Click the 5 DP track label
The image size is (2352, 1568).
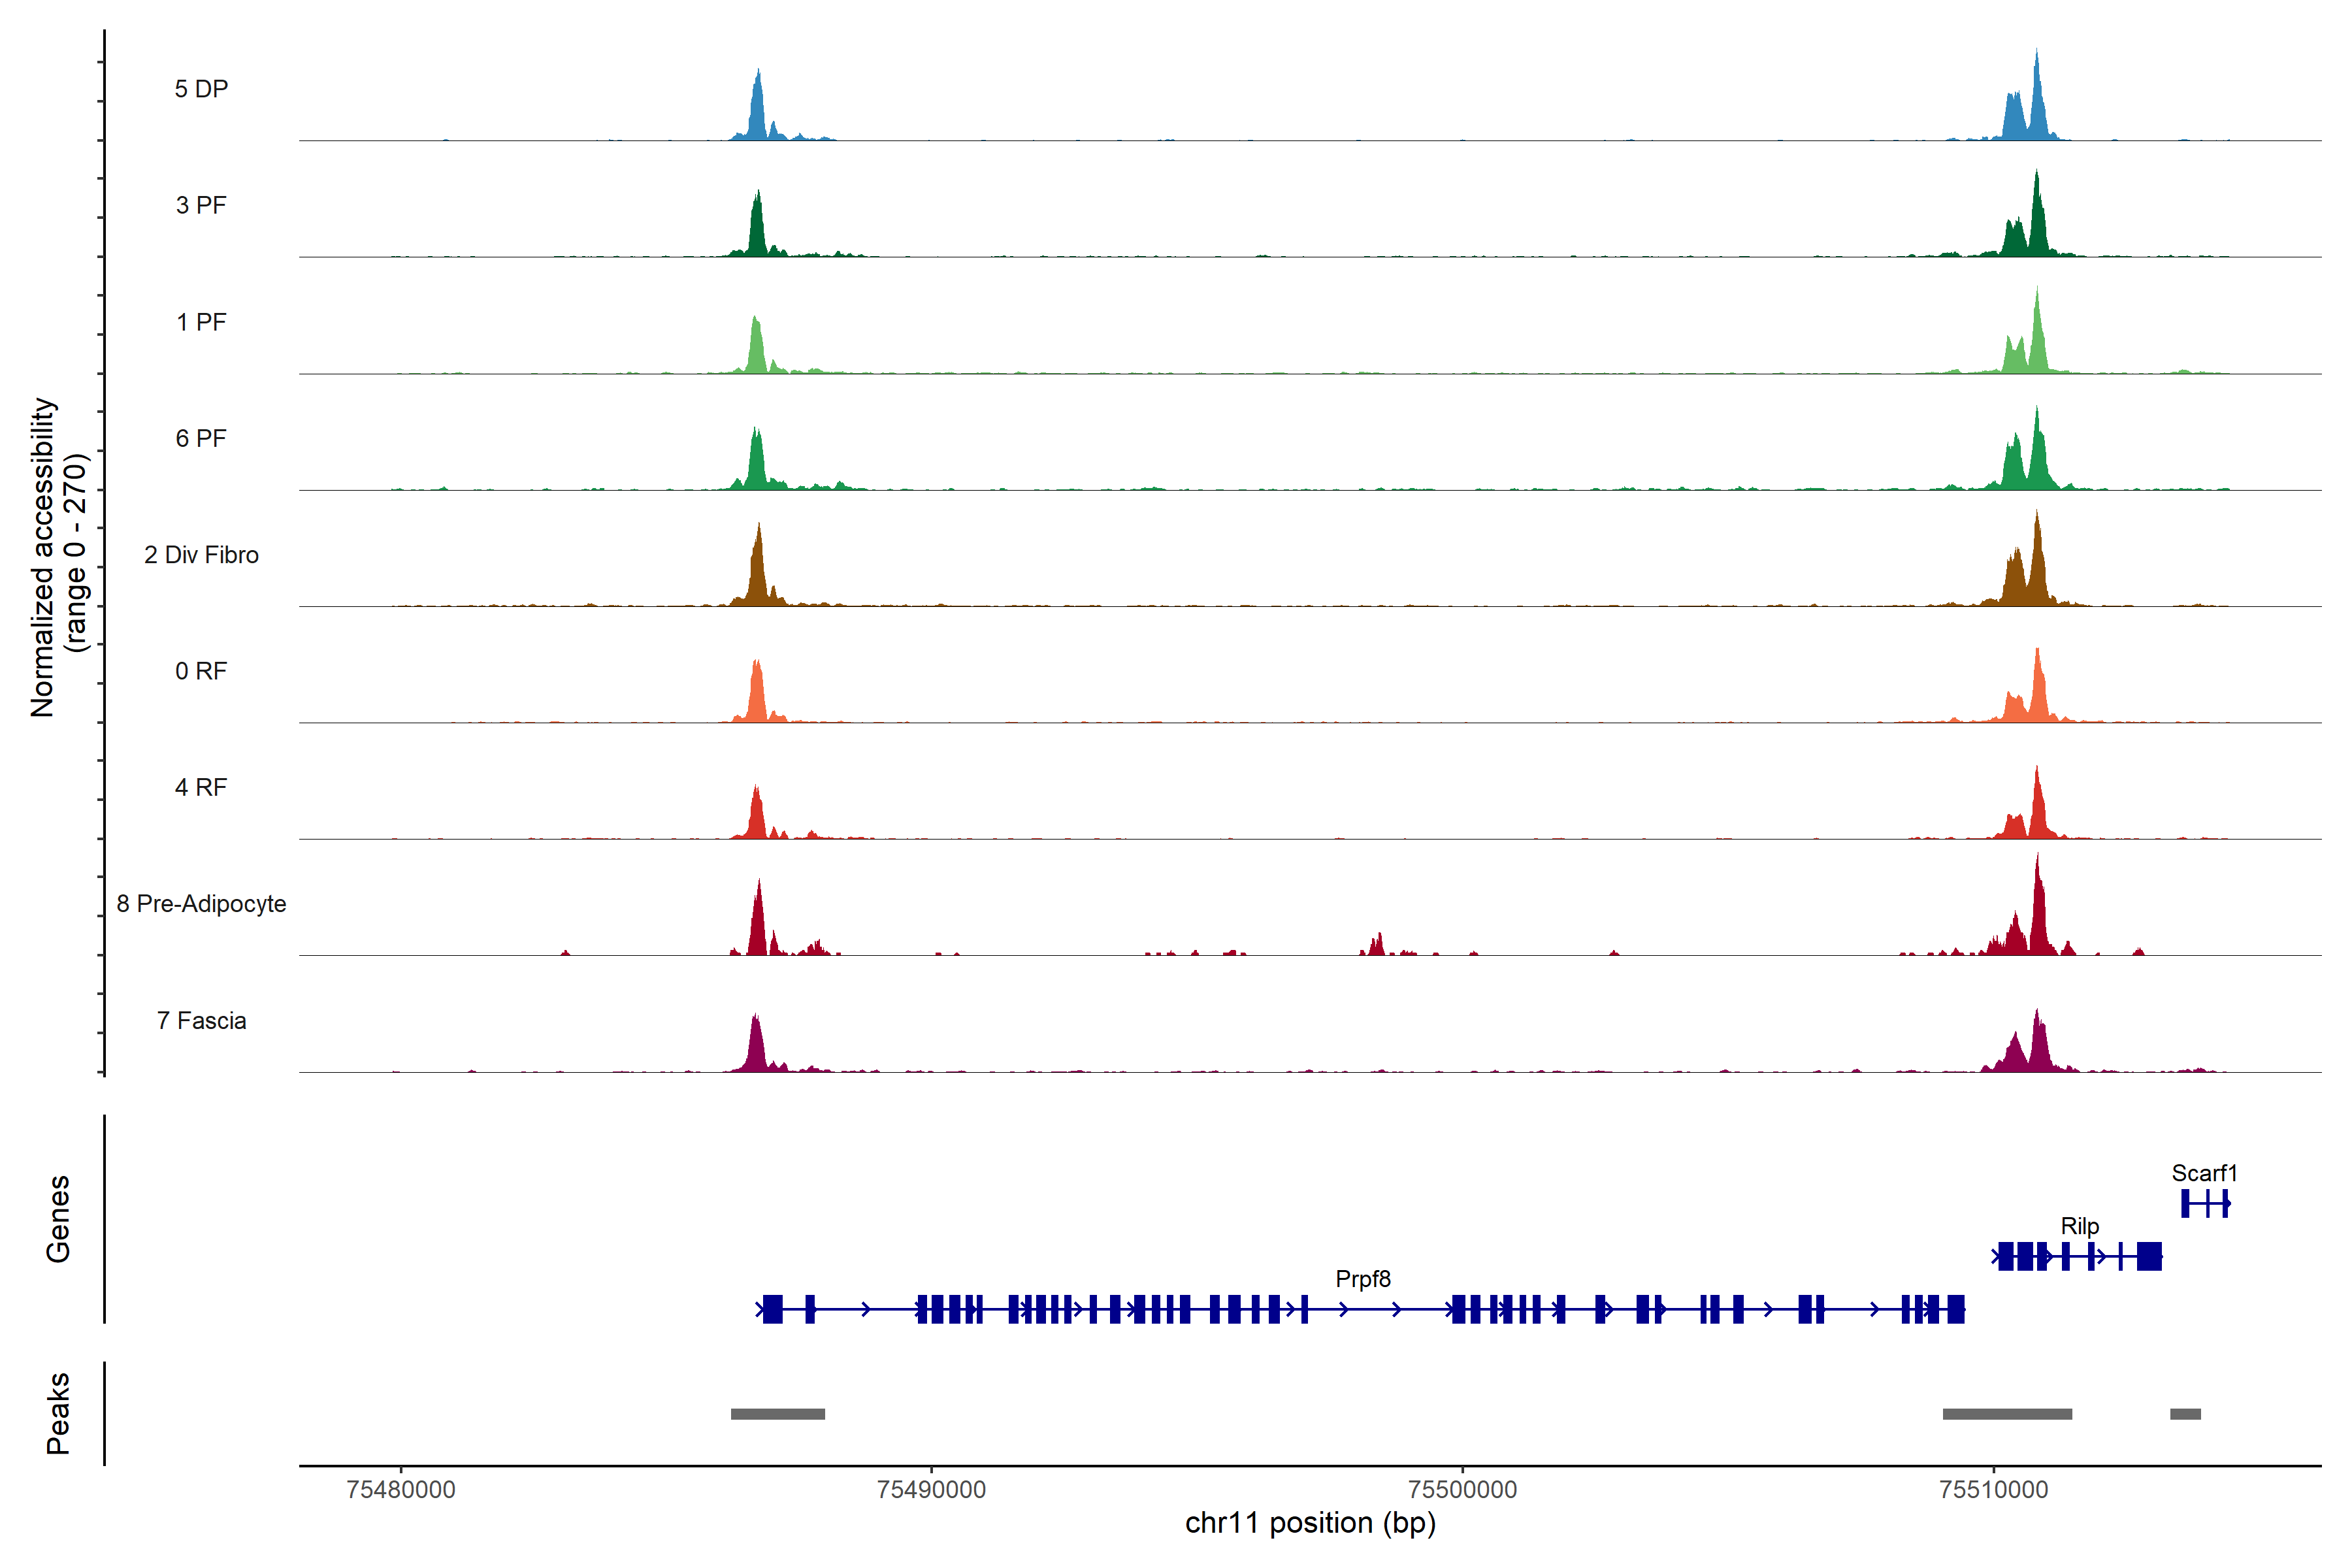click(201, 89)
